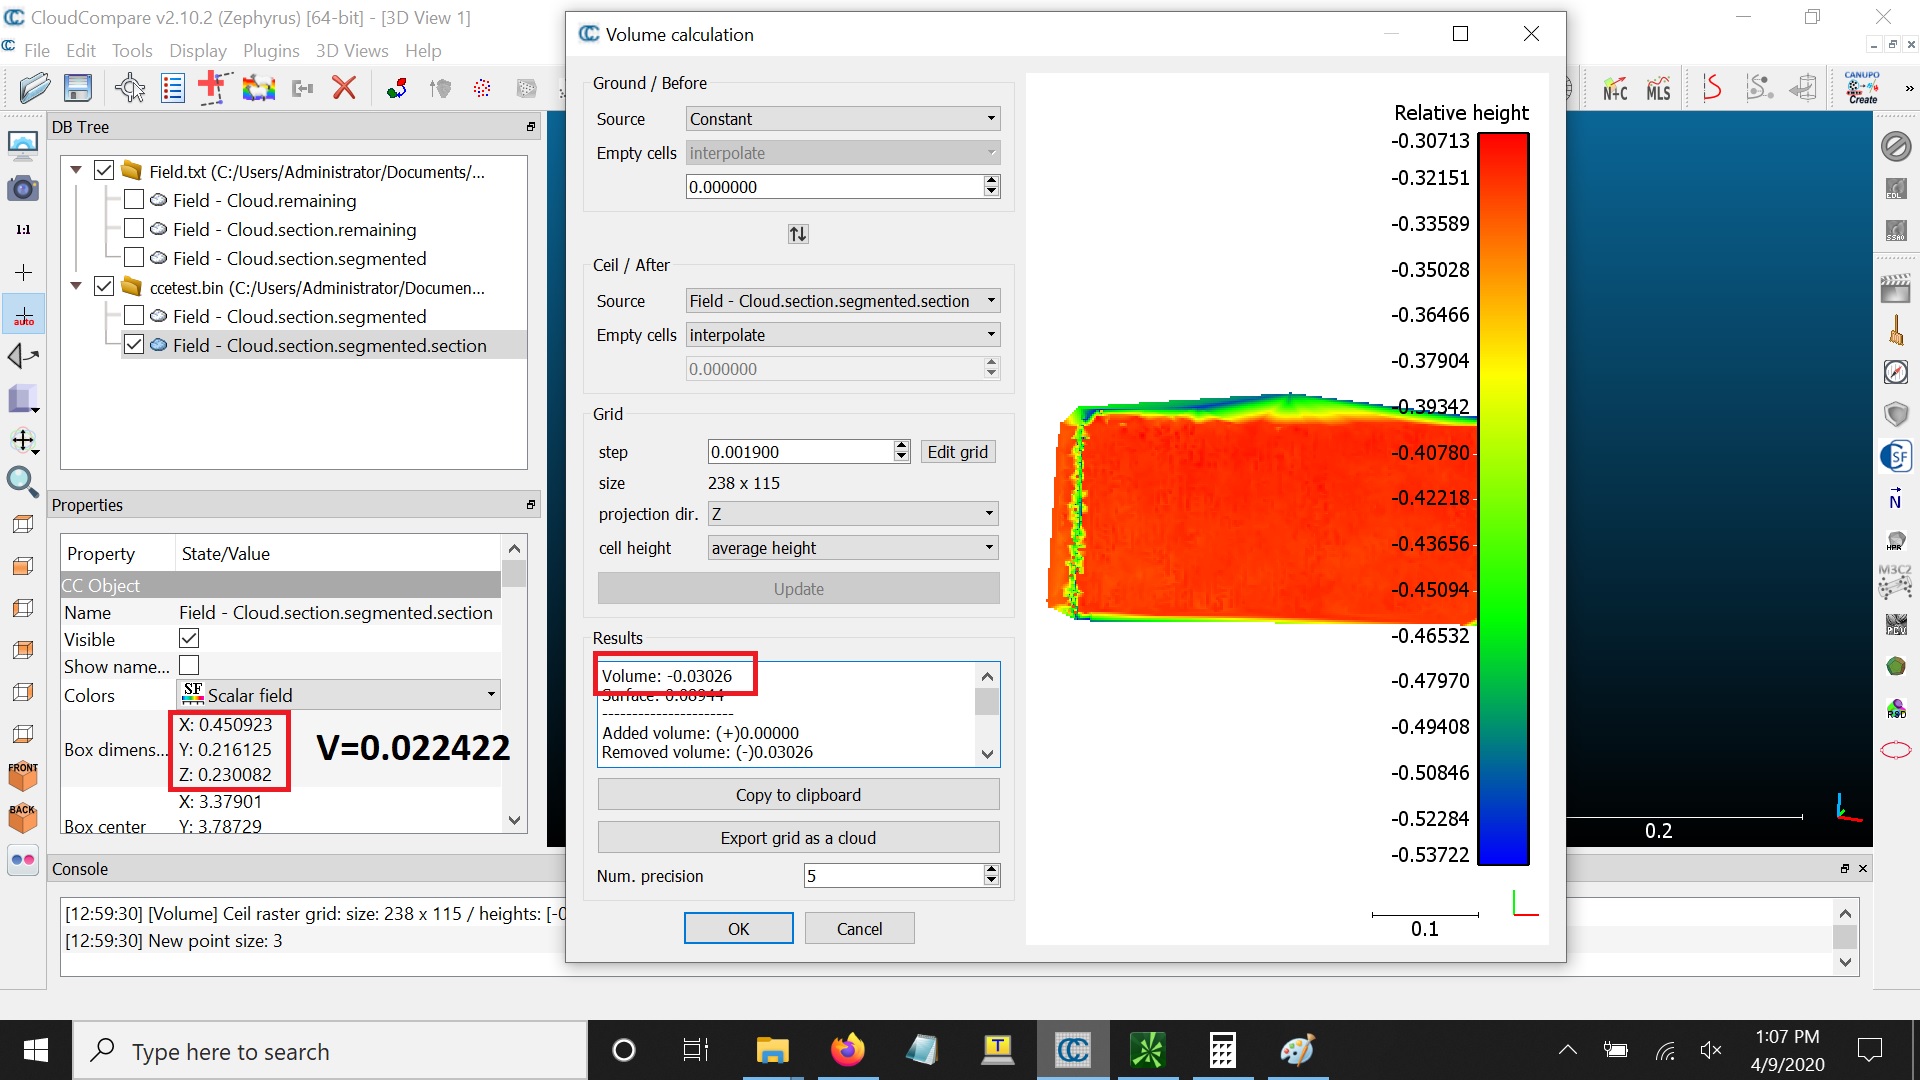Viewport: 1920px width, 1080px height.
Task: Open the projection dir. Z dropdown
Action: pyautogui.click(x=853, y=514)
